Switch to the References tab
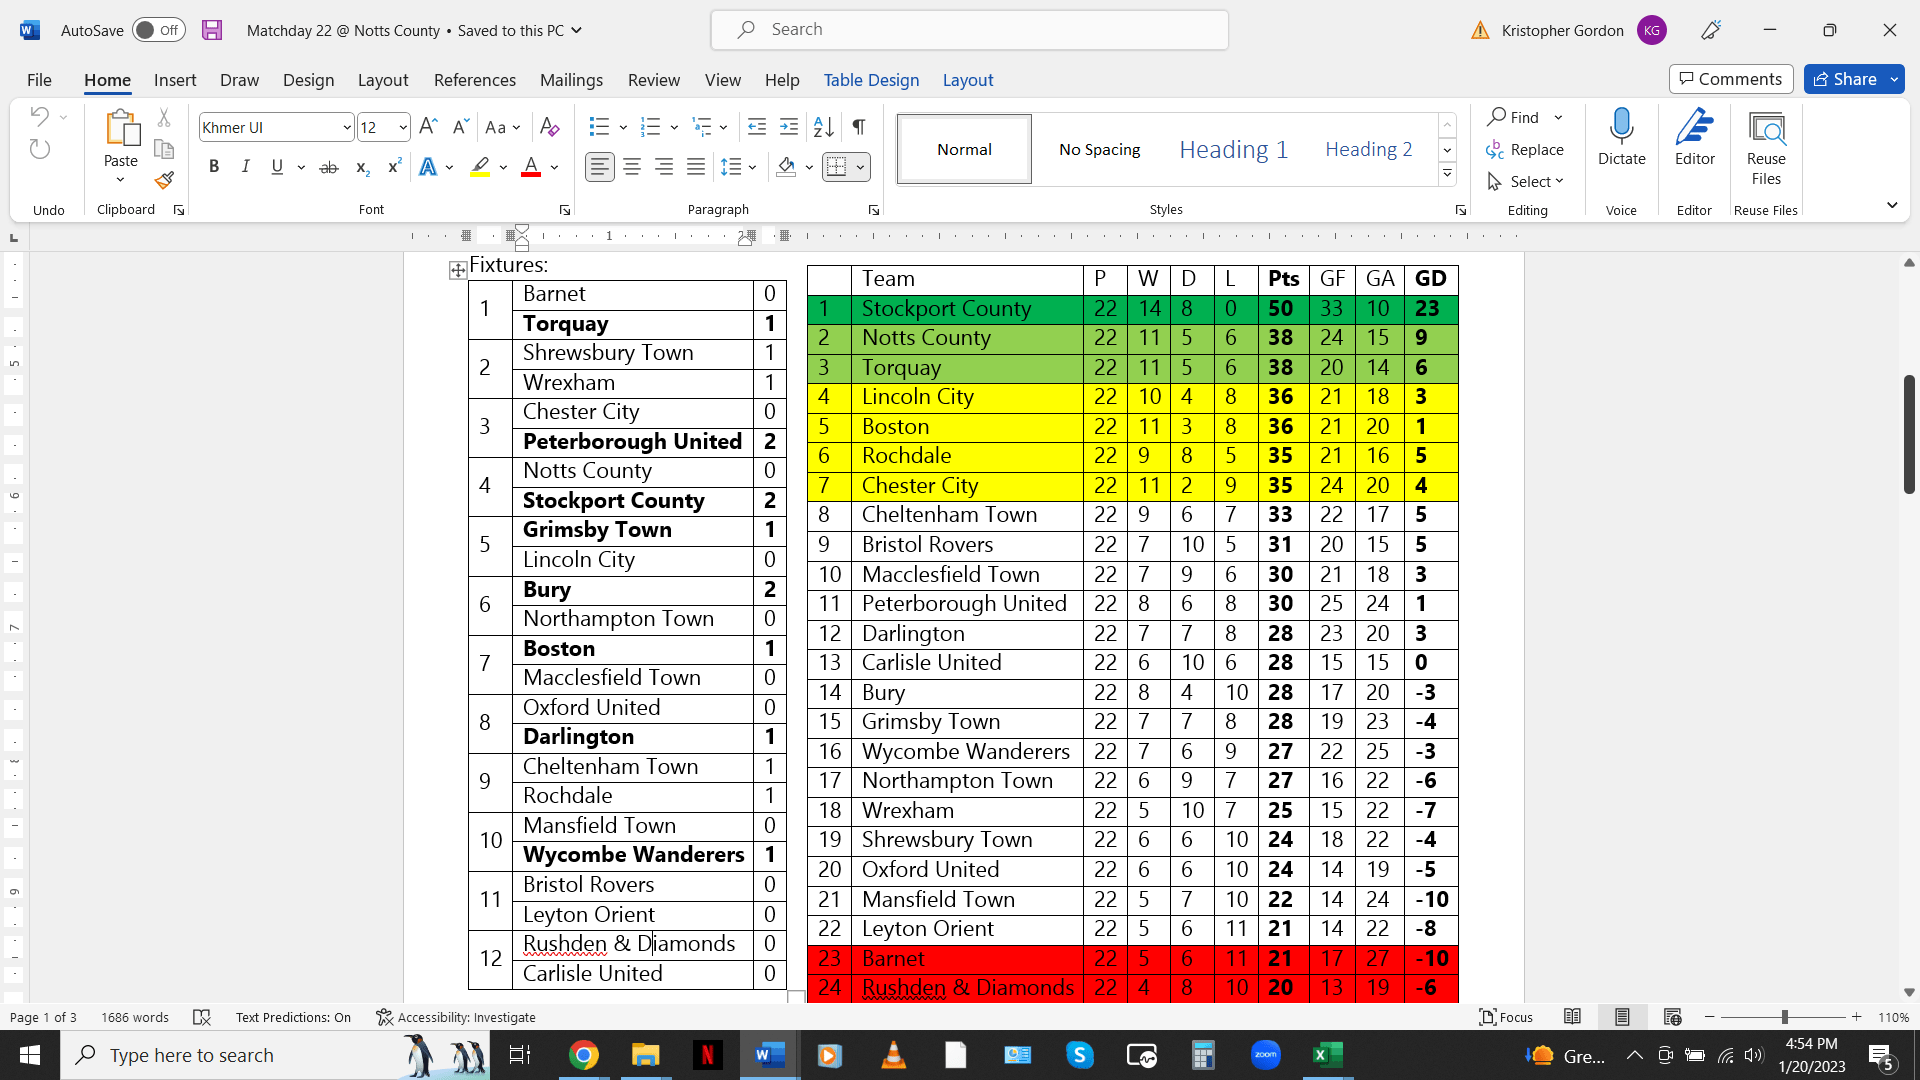The width and height of the screenshot is (1920, 1080). point(474,80)
